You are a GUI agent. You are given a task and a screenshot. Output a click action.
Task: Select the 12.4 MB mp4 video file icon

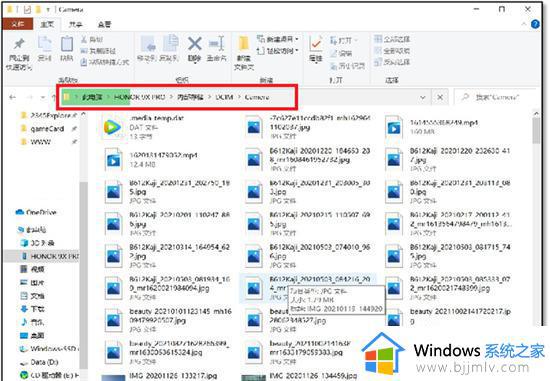[113, 160]
